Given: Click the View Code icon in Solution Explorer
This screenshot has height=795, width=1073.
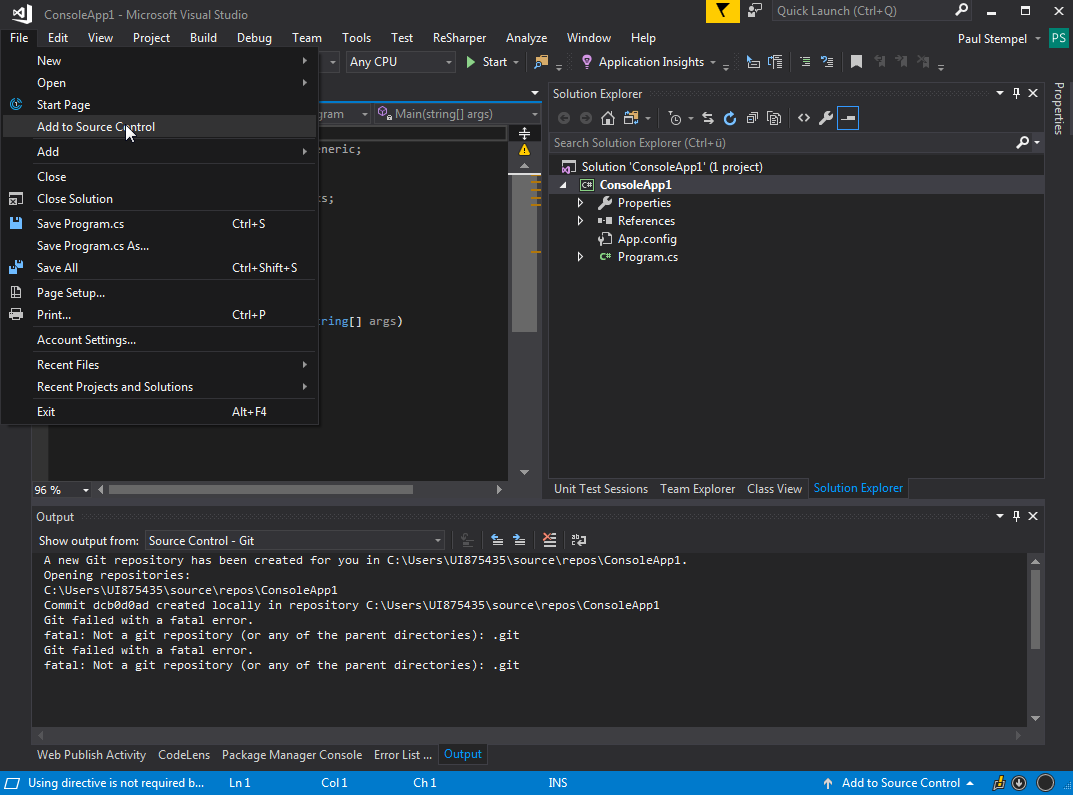Looking at the screenshot, I should point(803,118).
